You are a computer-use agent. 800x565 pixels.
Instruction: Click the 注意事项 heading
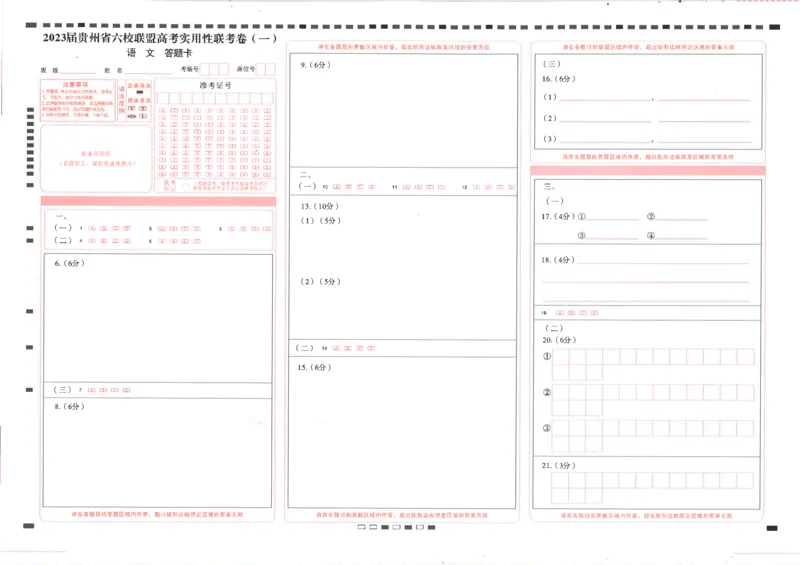[x=76, y=84]
